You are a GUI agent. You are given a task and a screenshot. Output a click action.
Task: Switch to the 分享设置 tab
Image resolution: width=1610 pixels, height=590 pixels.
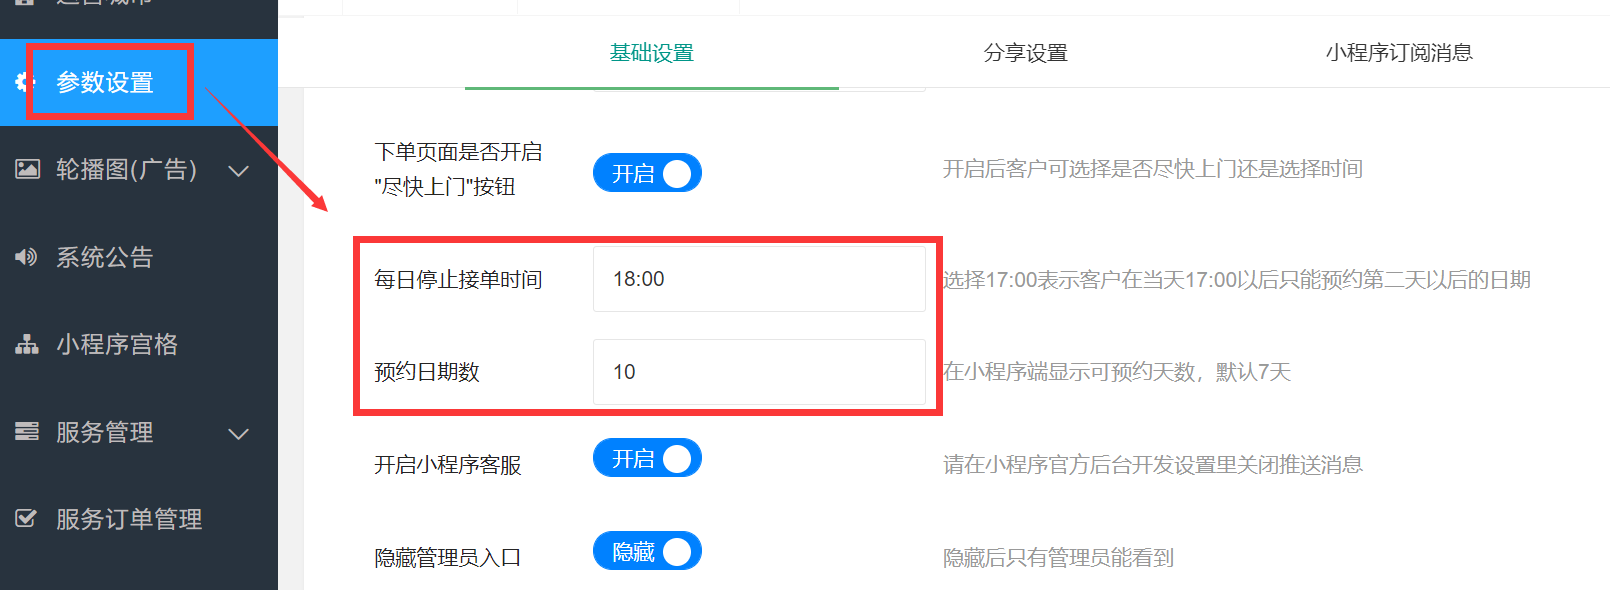[1025, 53]
